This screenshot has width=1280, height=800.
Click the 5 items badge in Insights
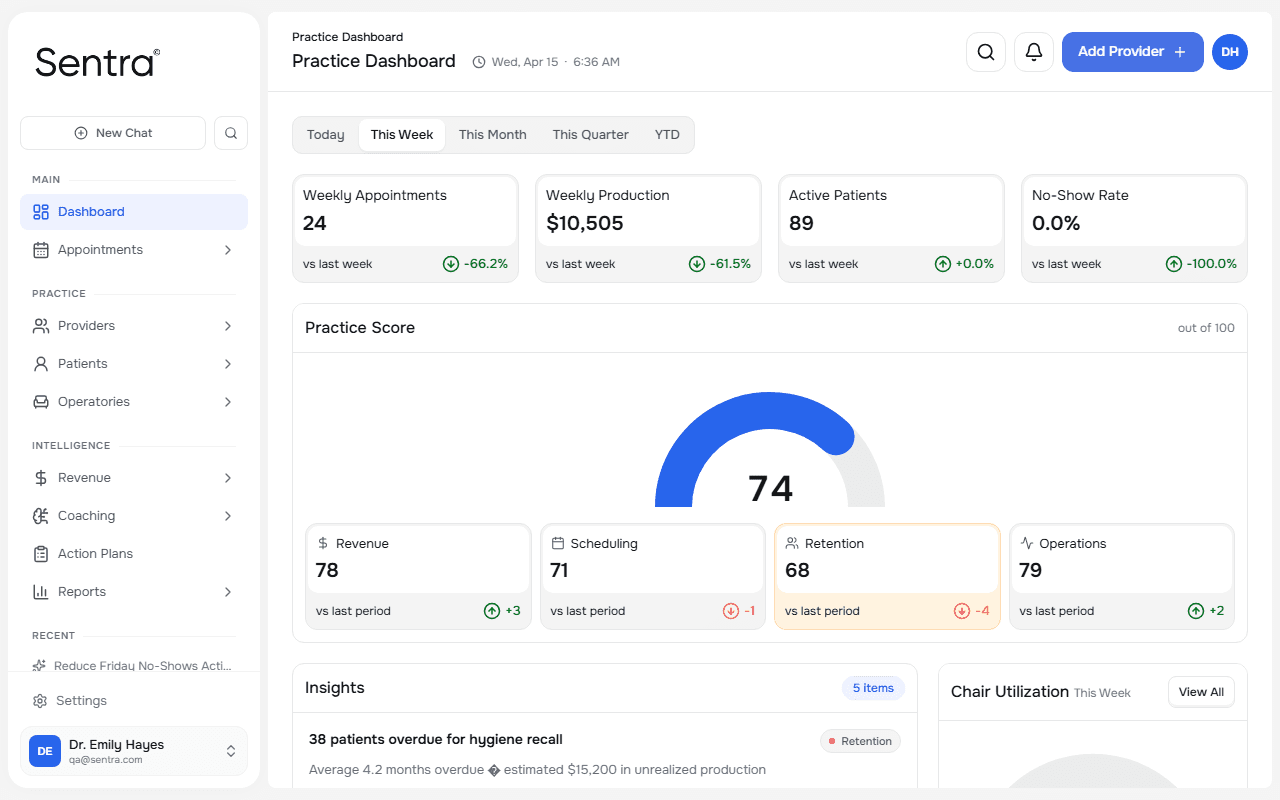pyautogui.click(x=873, y=688)
